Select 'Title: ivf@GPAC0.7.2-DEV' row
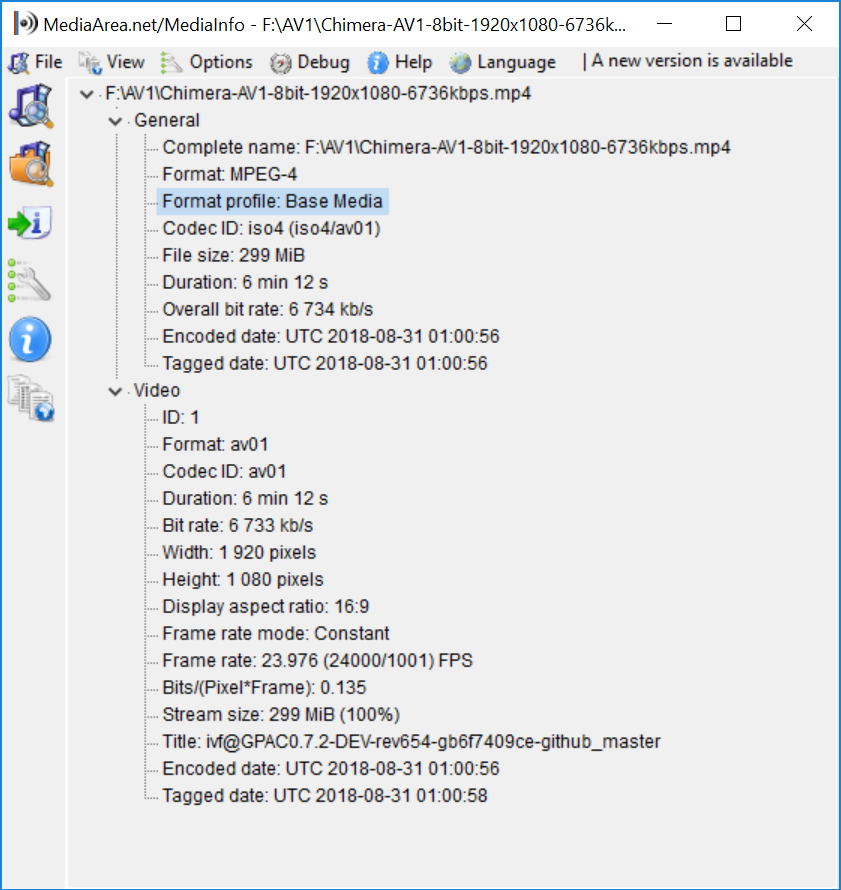The width and height of the screenshot is (841, 890). tap(411, 742)
